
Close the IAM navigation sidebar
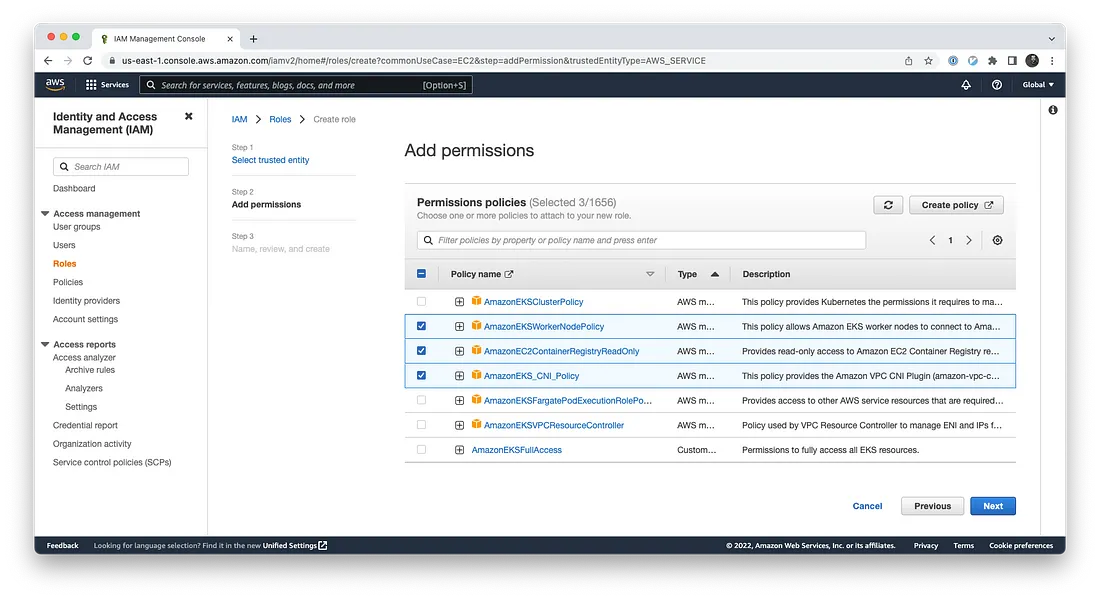point(189,116)
